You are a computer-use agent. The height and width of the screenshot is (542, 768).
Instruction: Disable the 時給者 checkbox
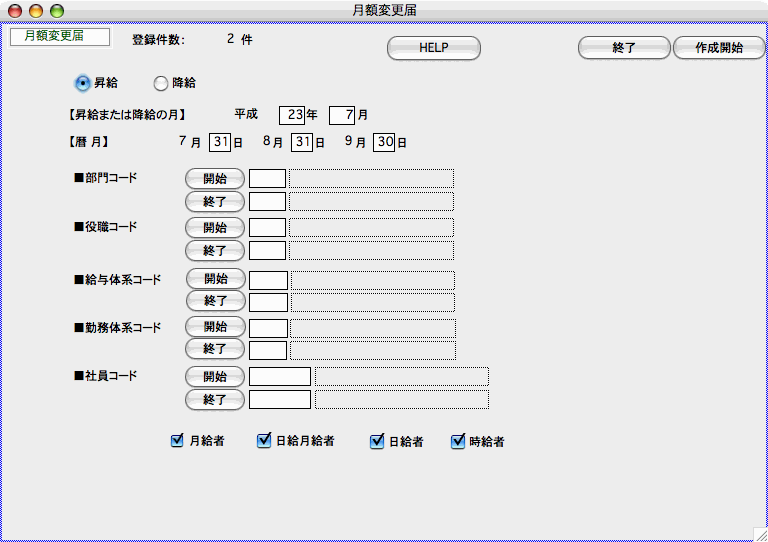click(x=458, y=440)
